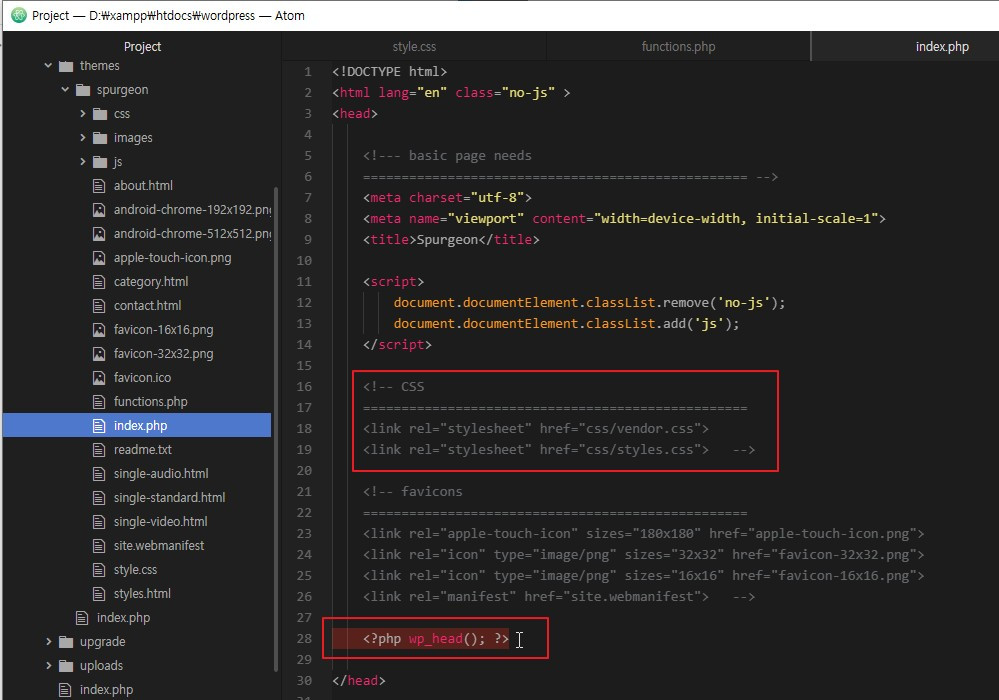Image resolution: width=999 pixels, height=700 pixels.
Task: Click the site.webmanifest file icon
Action: [99, 545]
